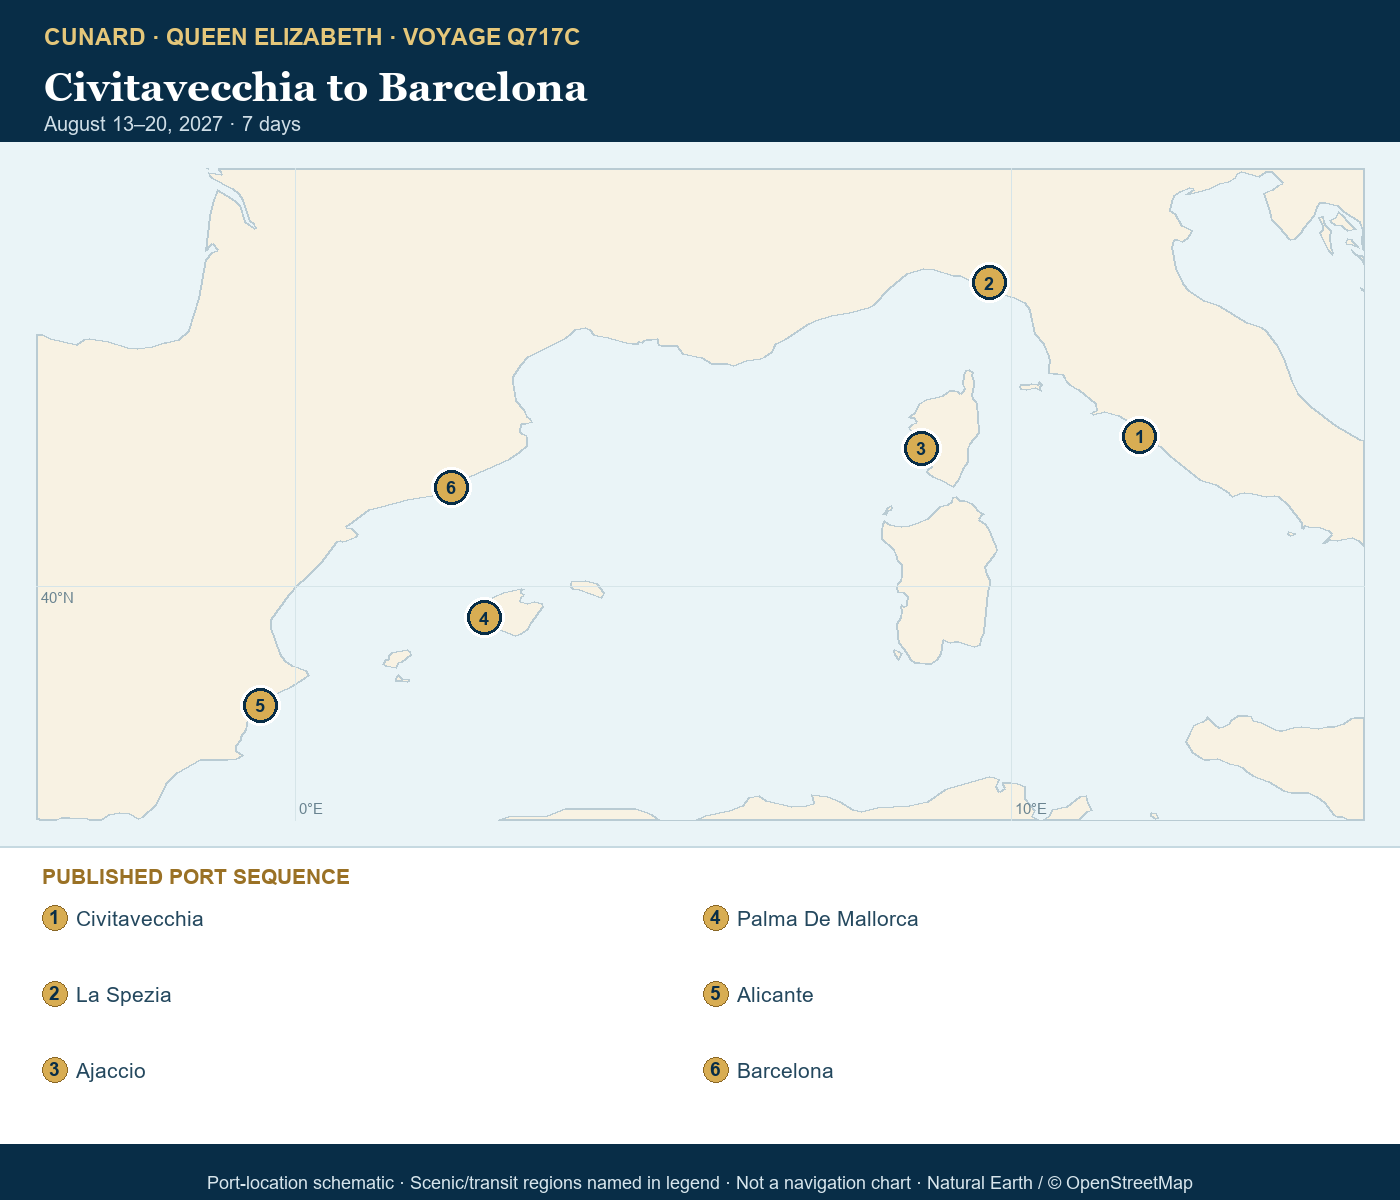Click the legend badge 1 beside Civitavecchia
Image resolution: width=1400 pixels, height=1200 pixels.
55,918
